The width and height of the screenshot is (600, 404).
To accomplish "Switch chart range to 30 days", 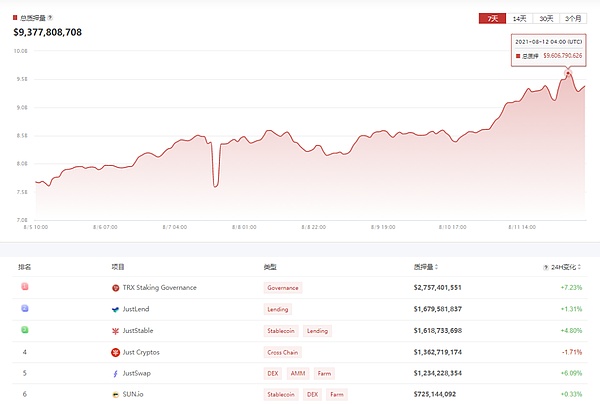I will pos(546,18).
